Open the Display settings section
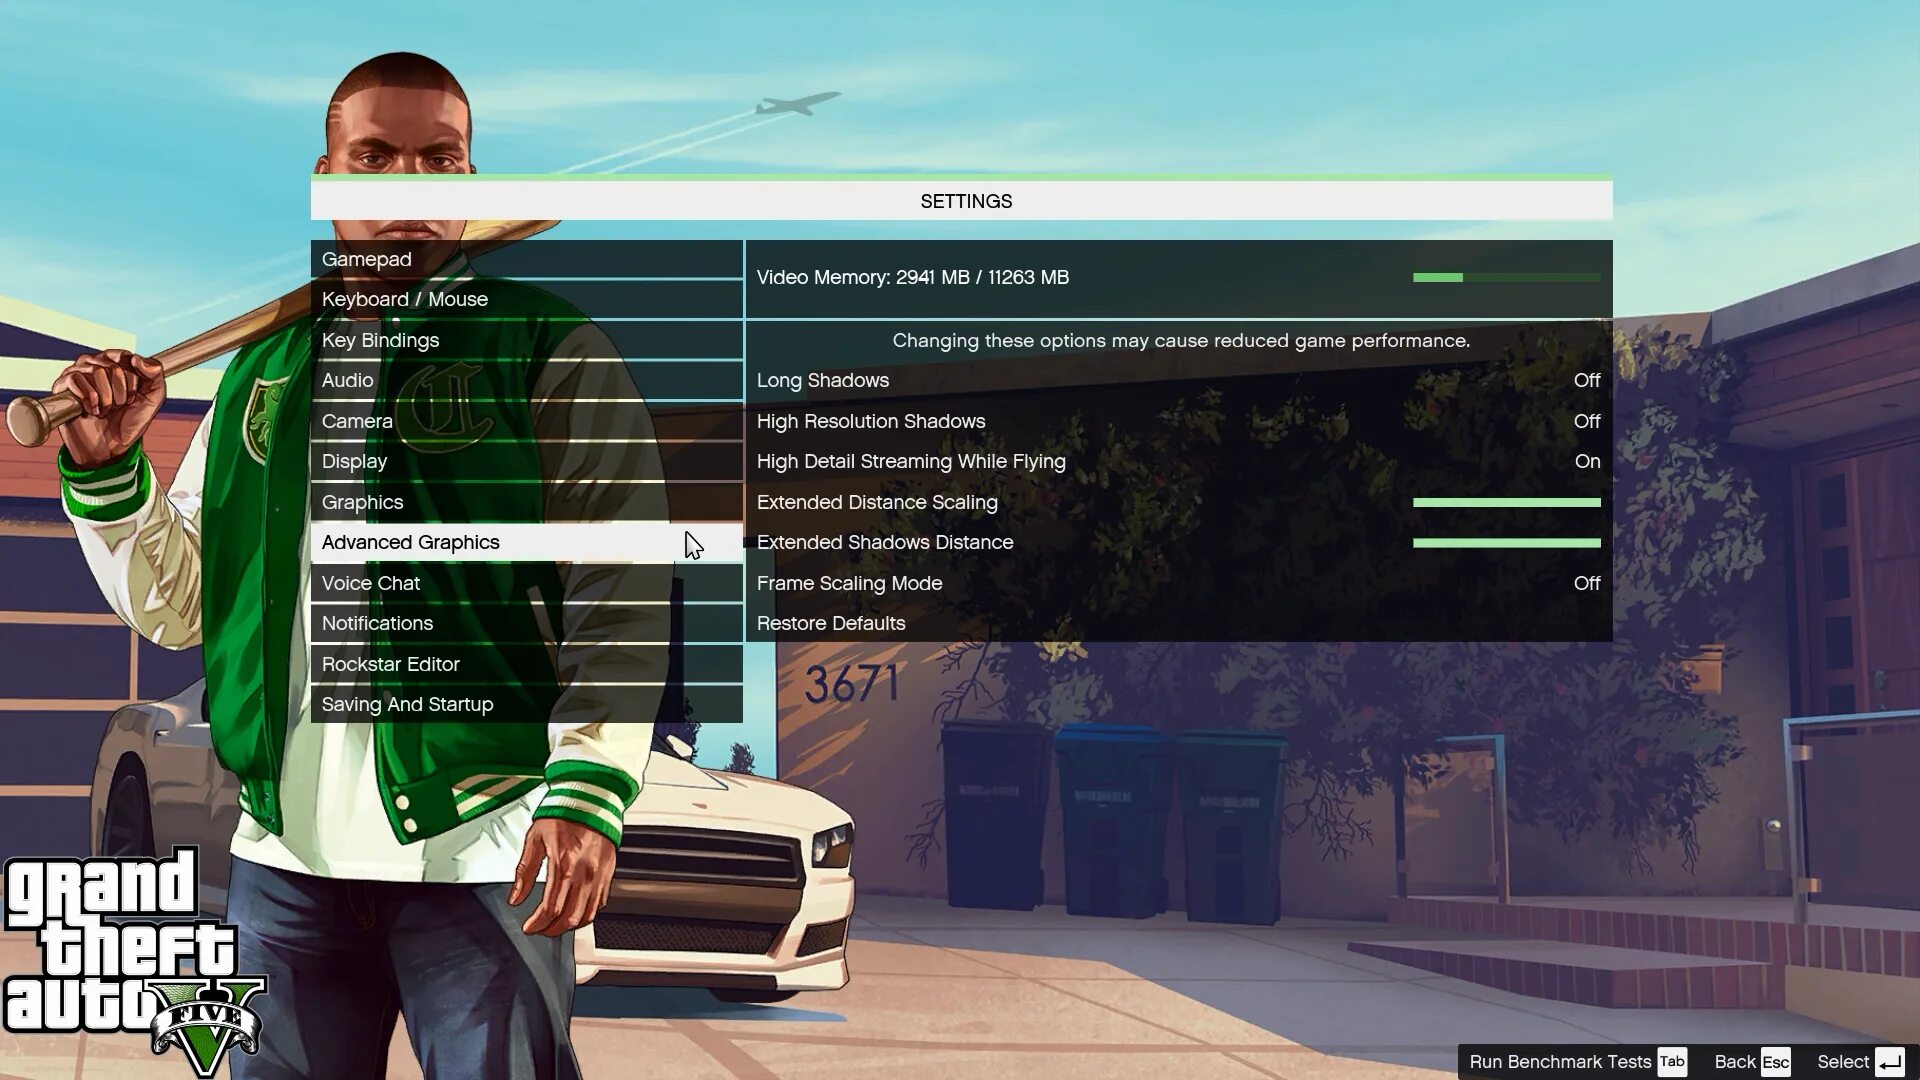1920x1080 pixels. (355, 460)
